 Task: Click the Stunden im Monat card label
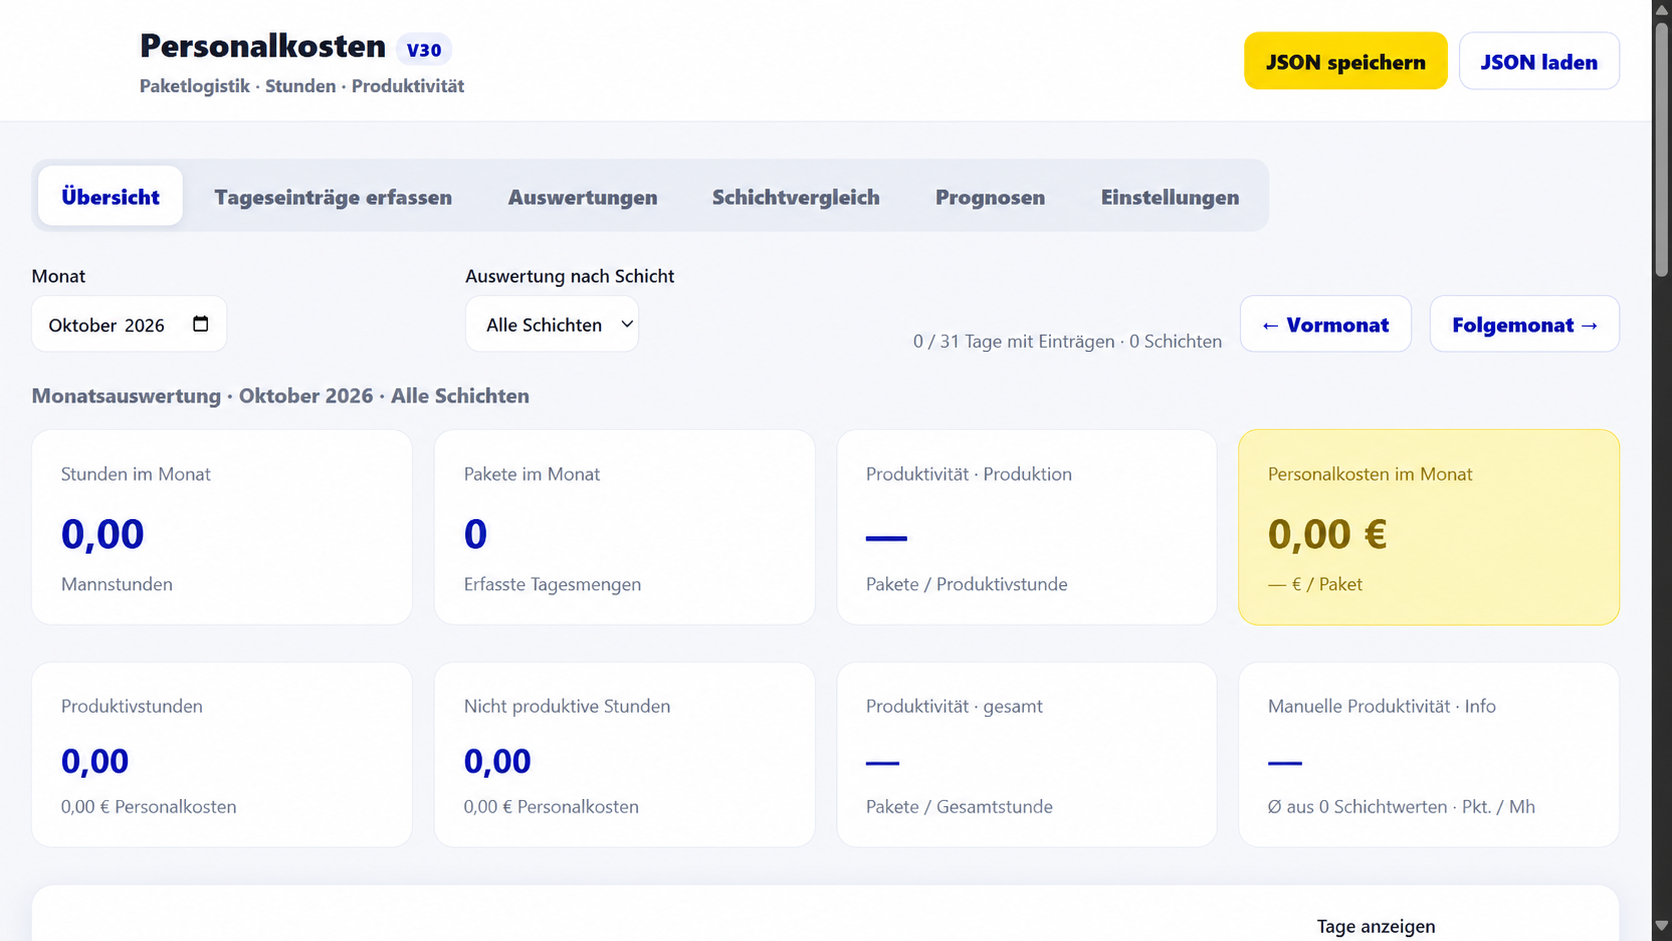pyautogui.click(x=136, y=474)
